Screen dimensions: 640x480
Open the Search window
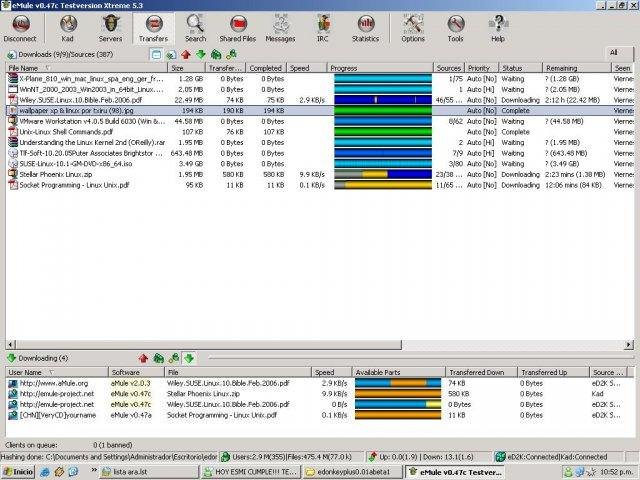[195, 28]
